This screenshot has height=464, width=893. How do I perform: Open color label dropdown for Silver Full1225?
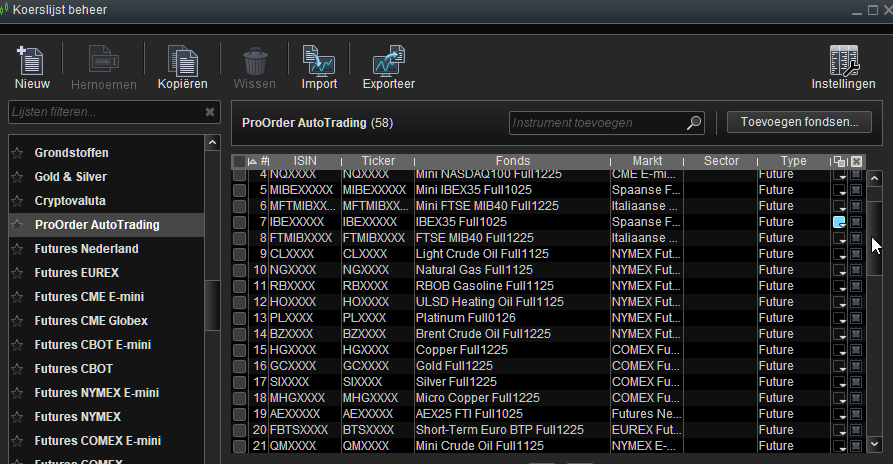839,382
